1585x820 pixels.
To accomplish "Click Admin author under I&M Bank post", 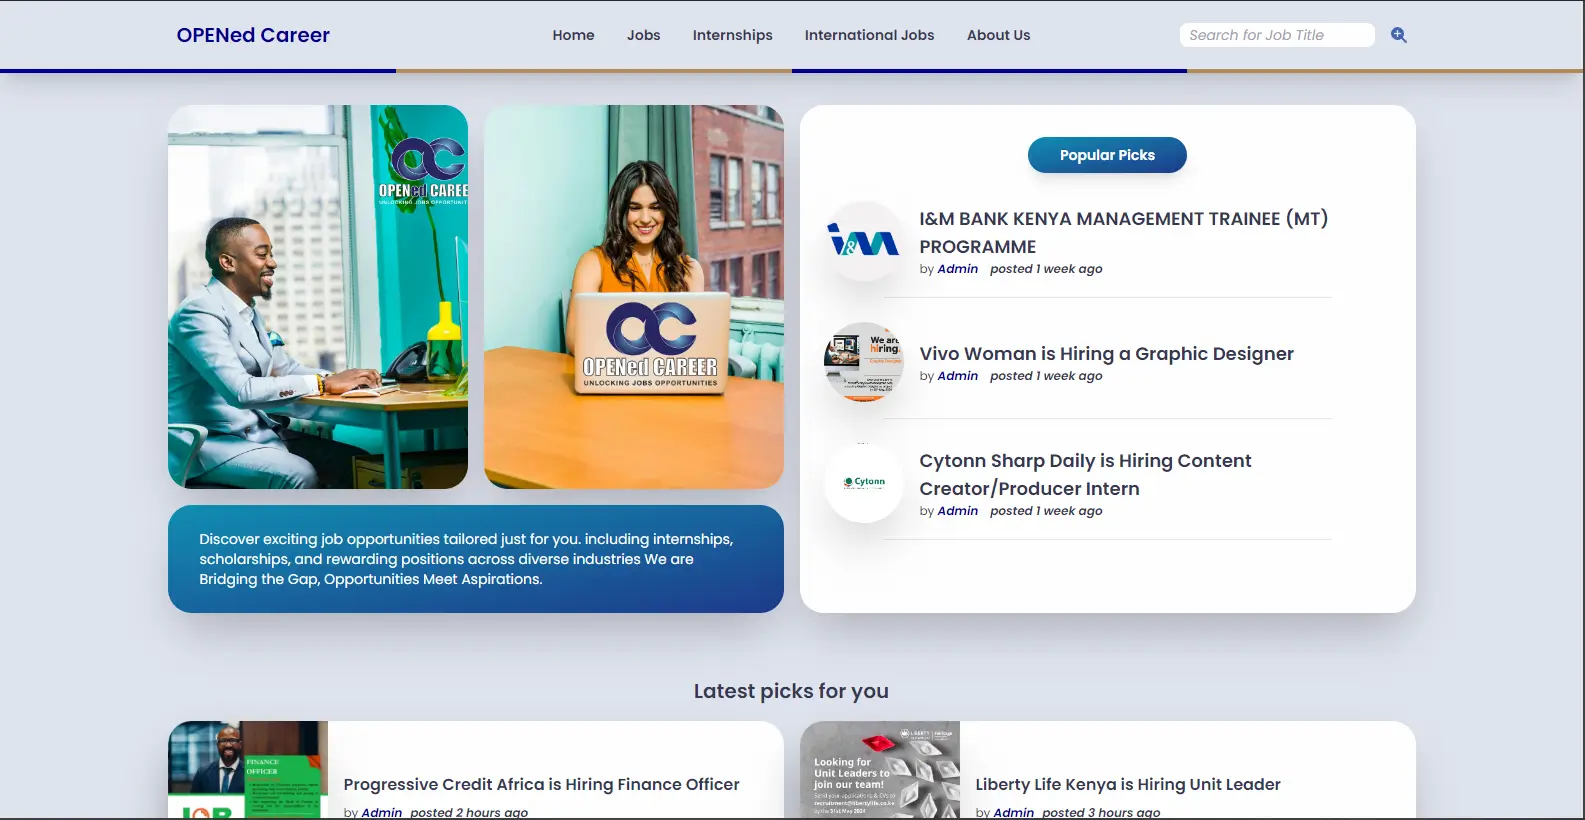I will pos(957,269).
